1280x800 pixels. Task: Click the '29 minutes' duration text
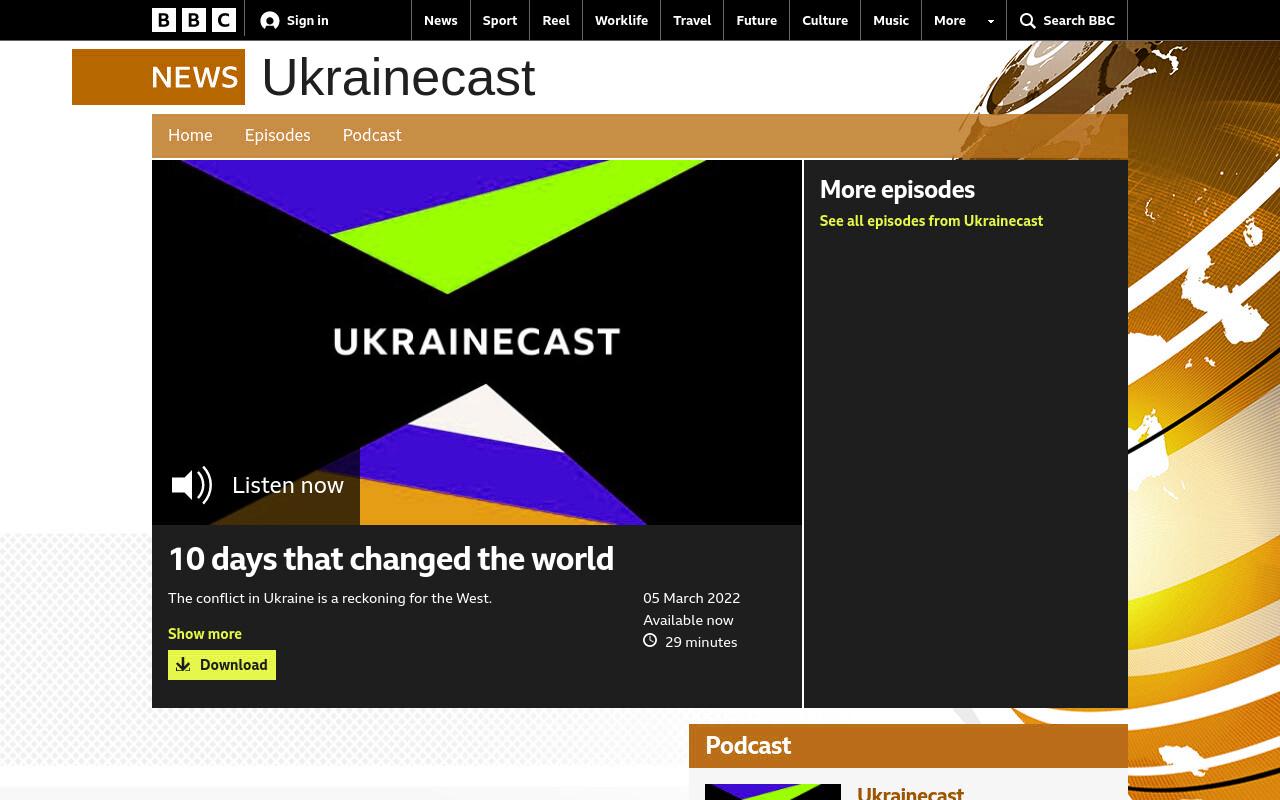(x=701, y=642)
